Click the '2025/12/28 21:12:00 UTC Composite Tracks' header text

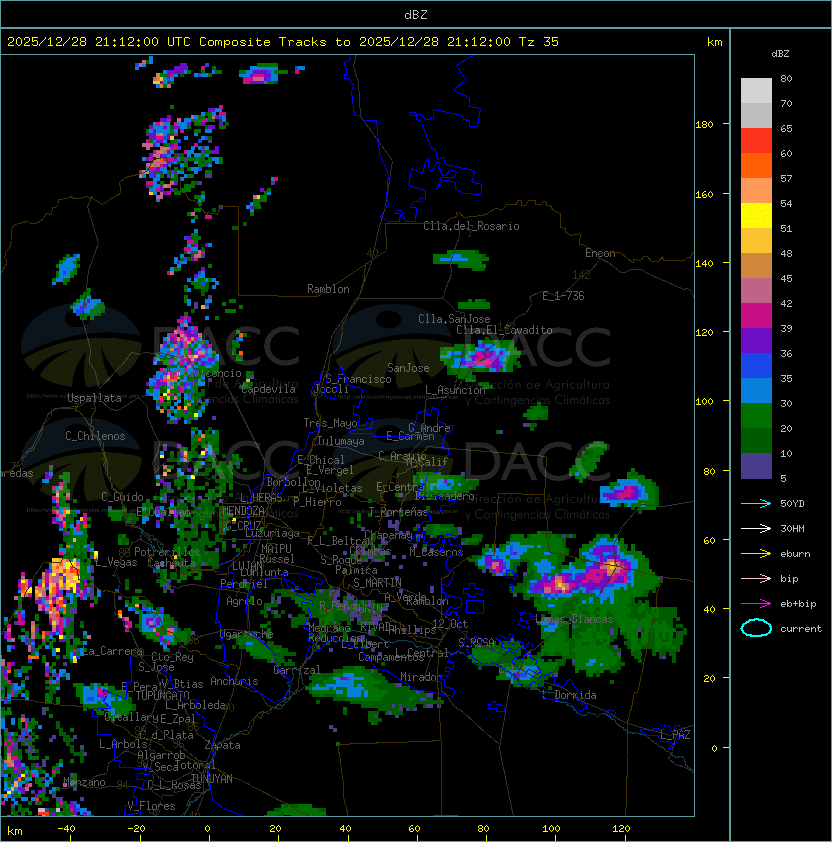(x=167, y=42)
